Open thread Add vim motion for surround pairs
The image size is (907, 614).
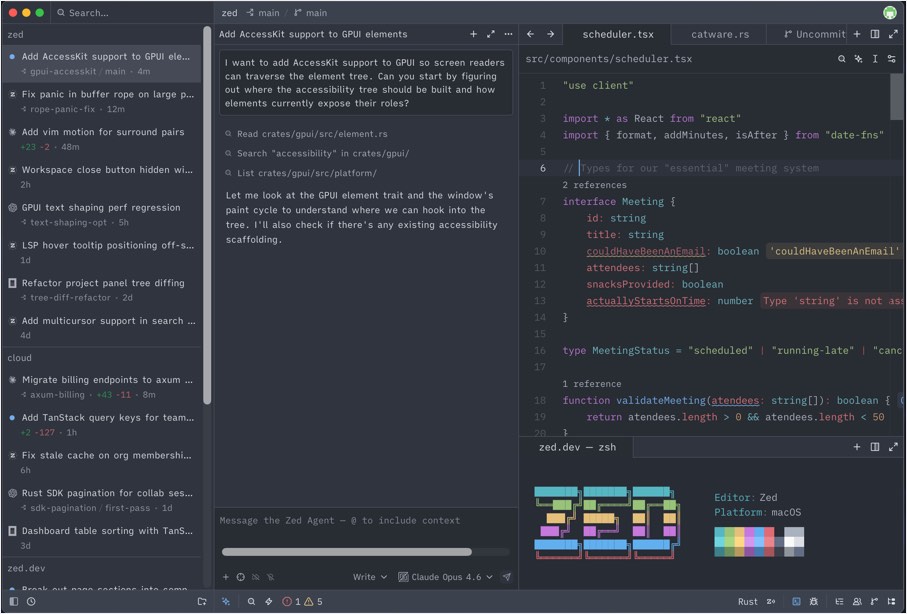pyautogui.click(x=101, y=139)
